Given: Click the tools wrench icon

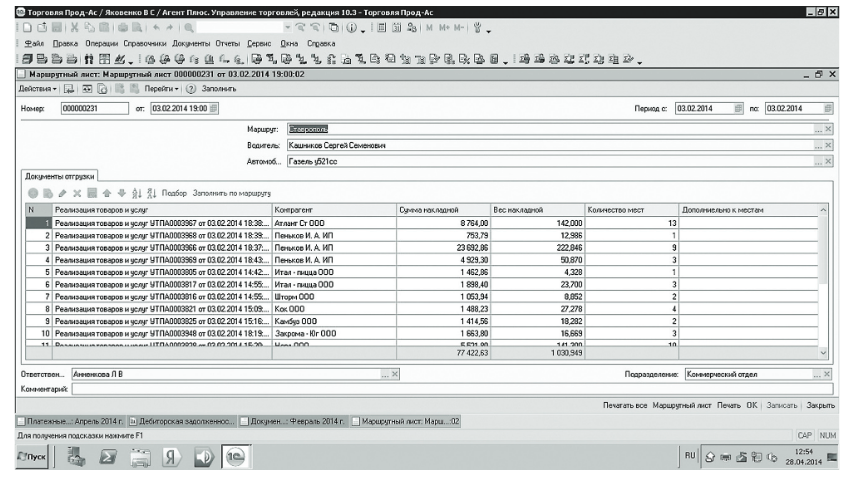Looking at the screenshot, I should click(x=477, y=27).
